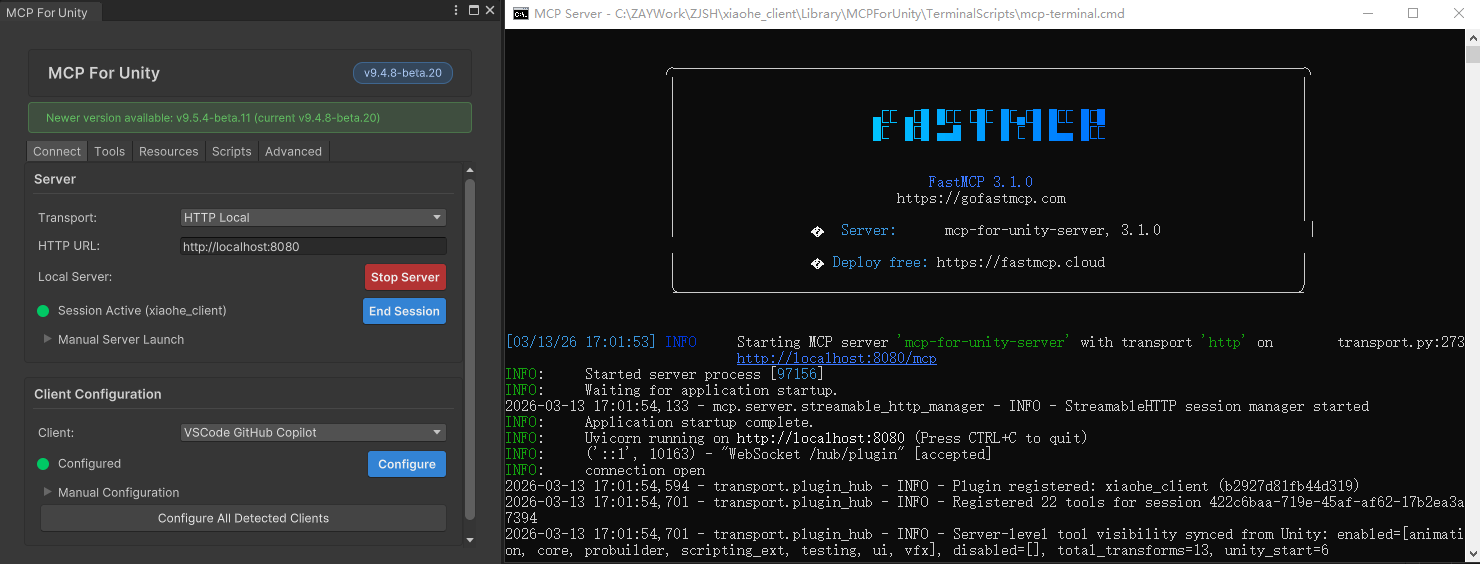Screen dimensions: 1480x564
Task: Click the panel scrollbar down arrow
Action: pos(470,540)
